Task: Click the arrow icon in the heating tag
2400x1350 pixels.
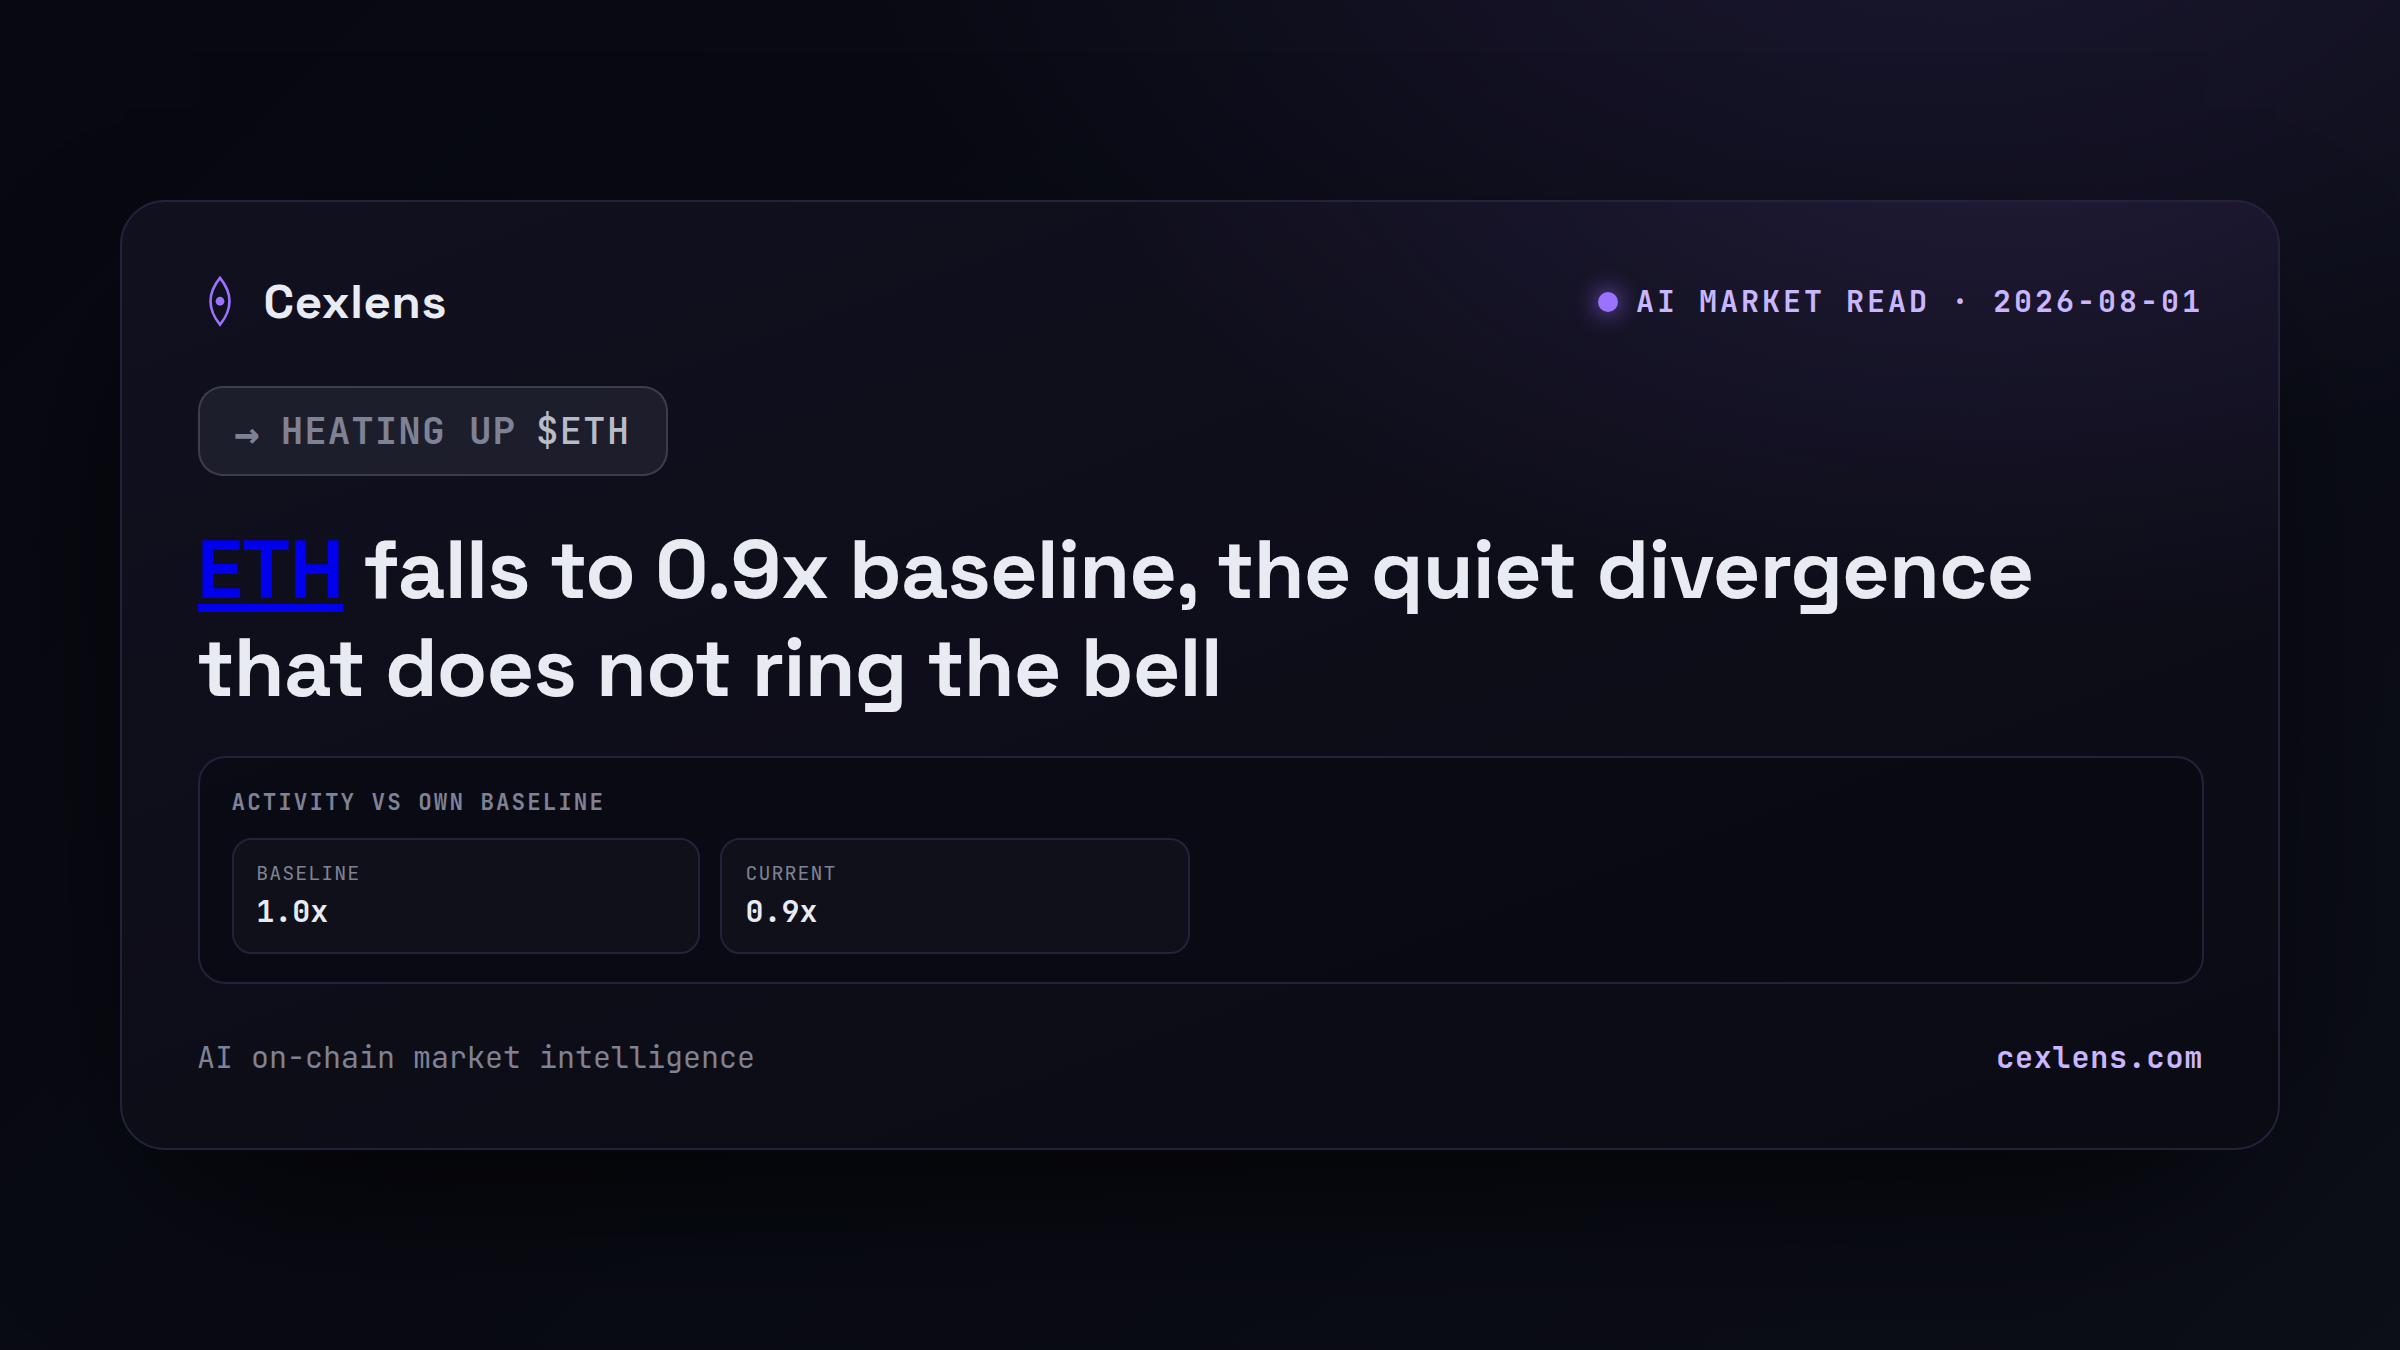Action: [x=247, y=435]
